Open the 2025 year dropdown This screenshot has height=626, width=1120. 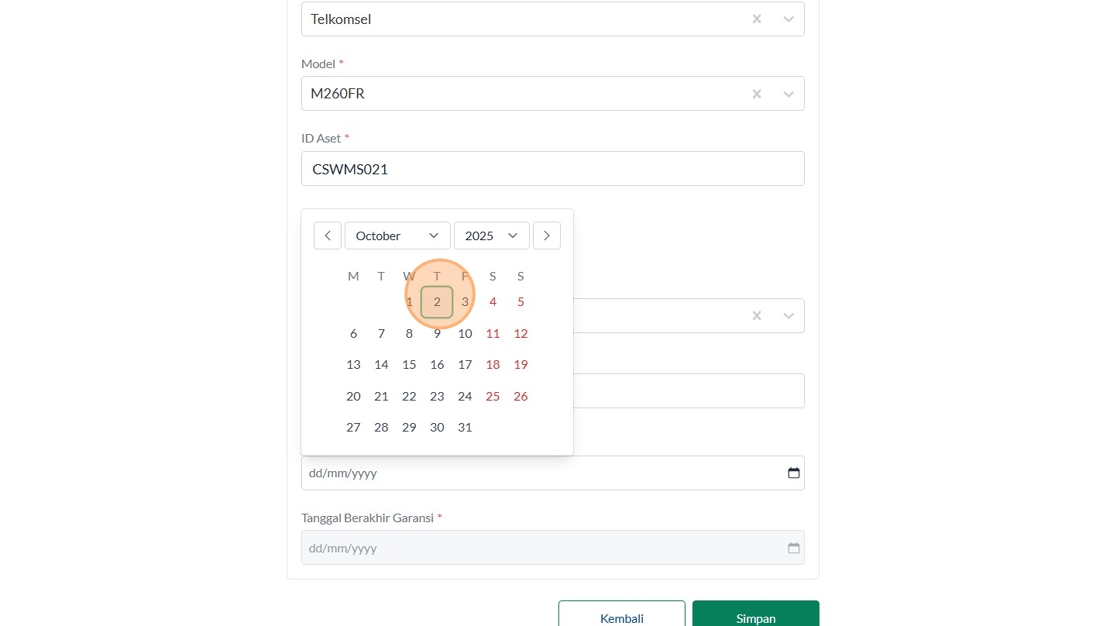[491, 236]
